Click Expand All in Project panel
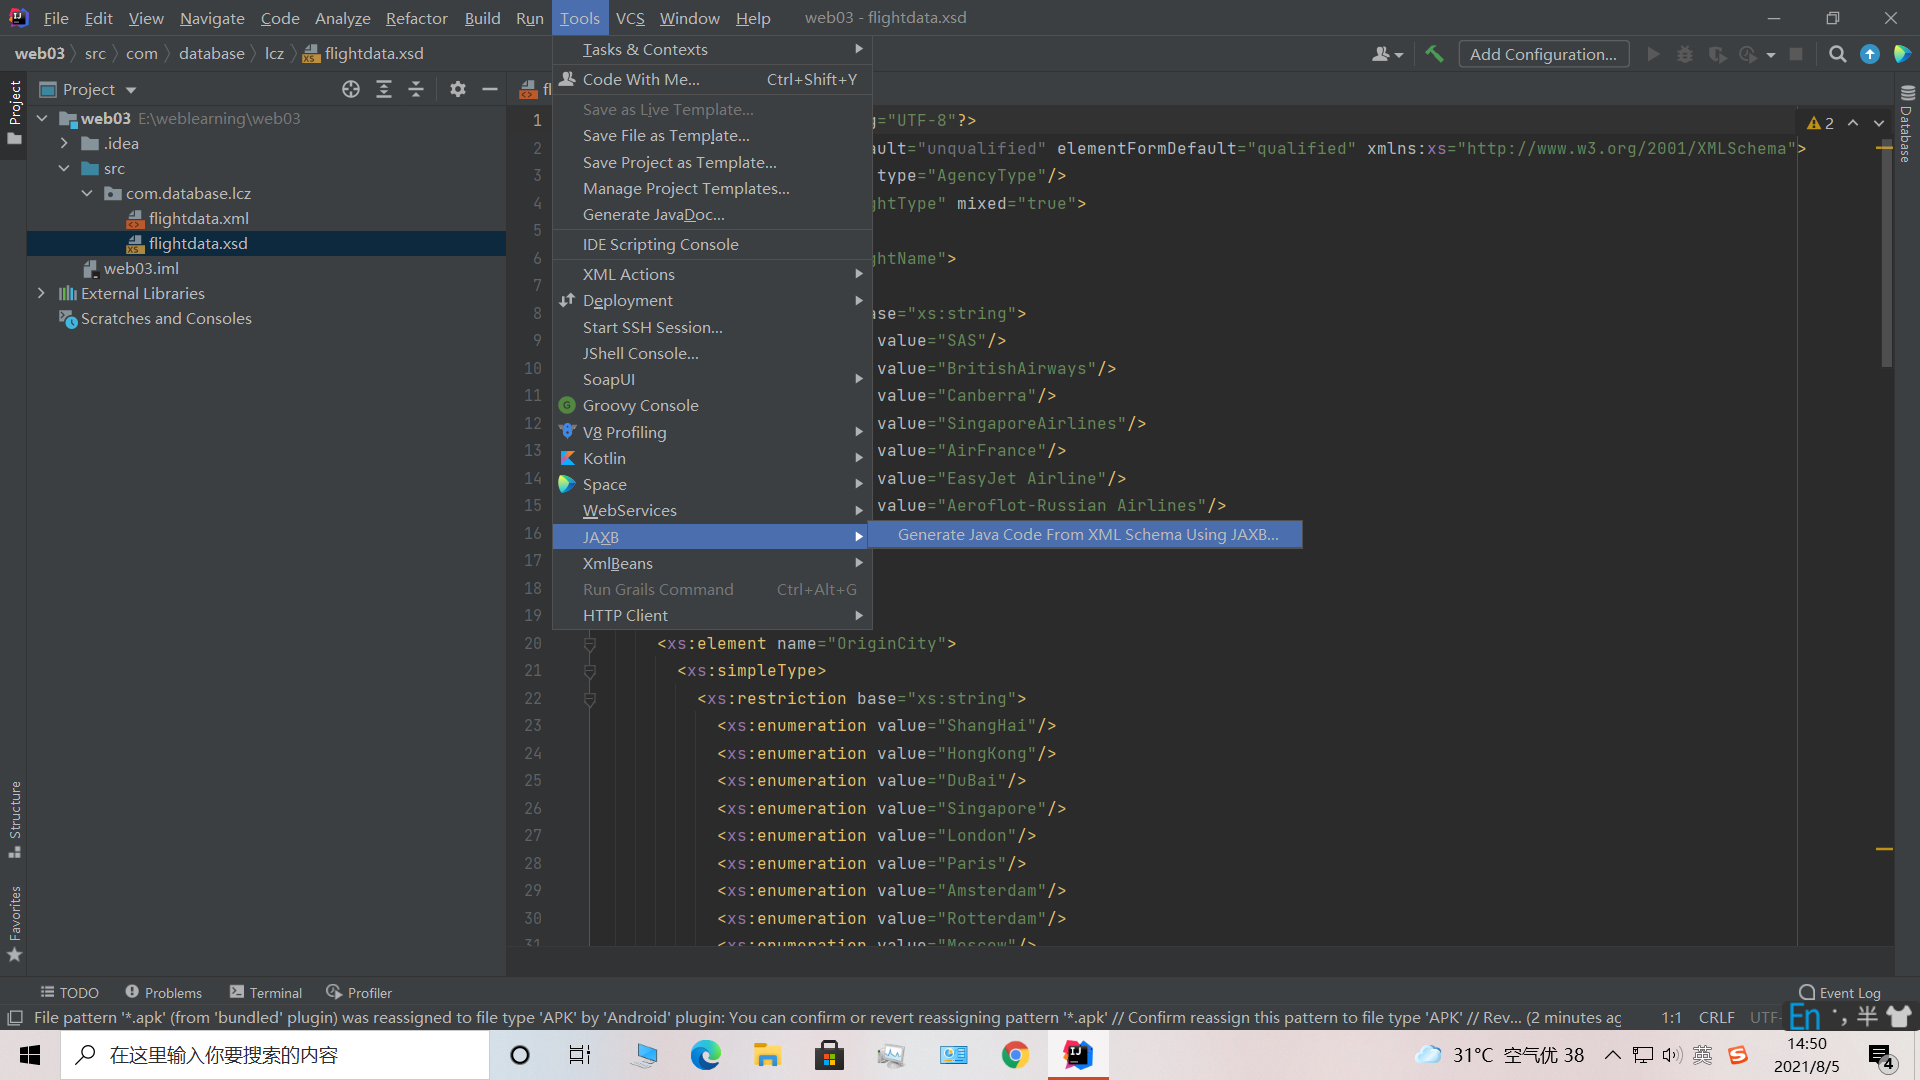 pyautogui.click(x=384, y=89)
